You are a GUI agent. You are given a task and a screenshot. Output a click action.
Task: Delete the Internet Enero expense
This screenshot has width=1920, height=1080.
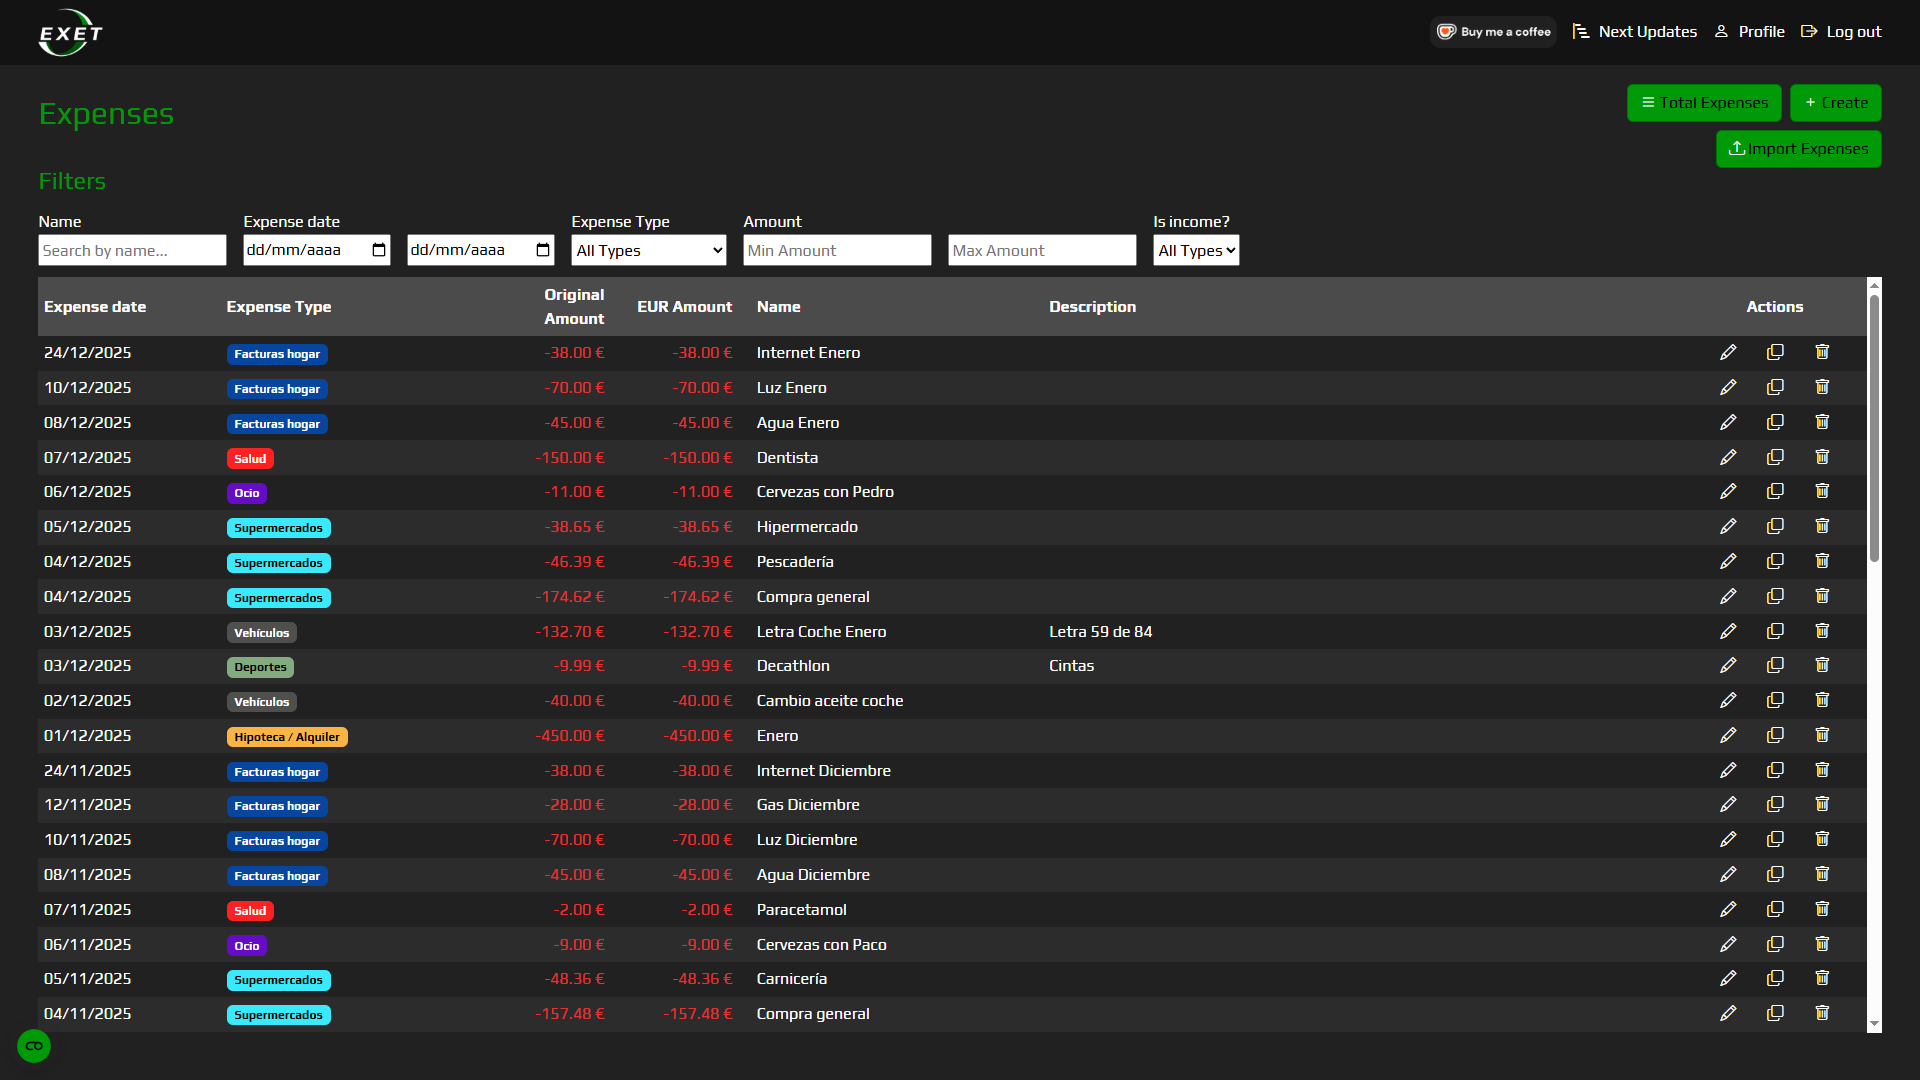pos(1821,352)
